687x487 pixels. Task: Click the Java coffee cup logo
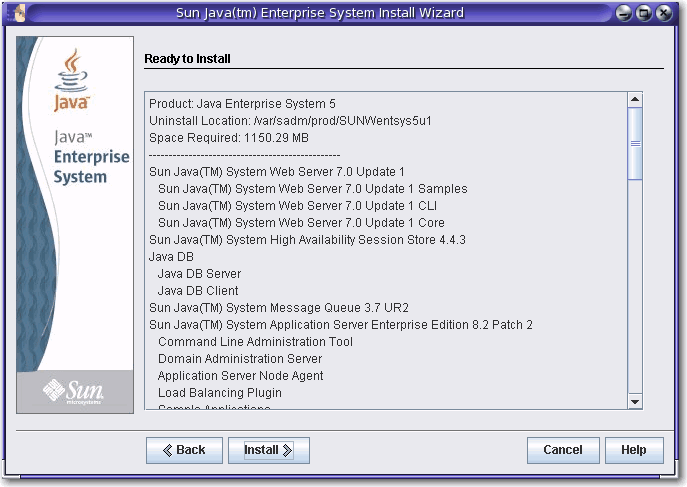(71, 80)
